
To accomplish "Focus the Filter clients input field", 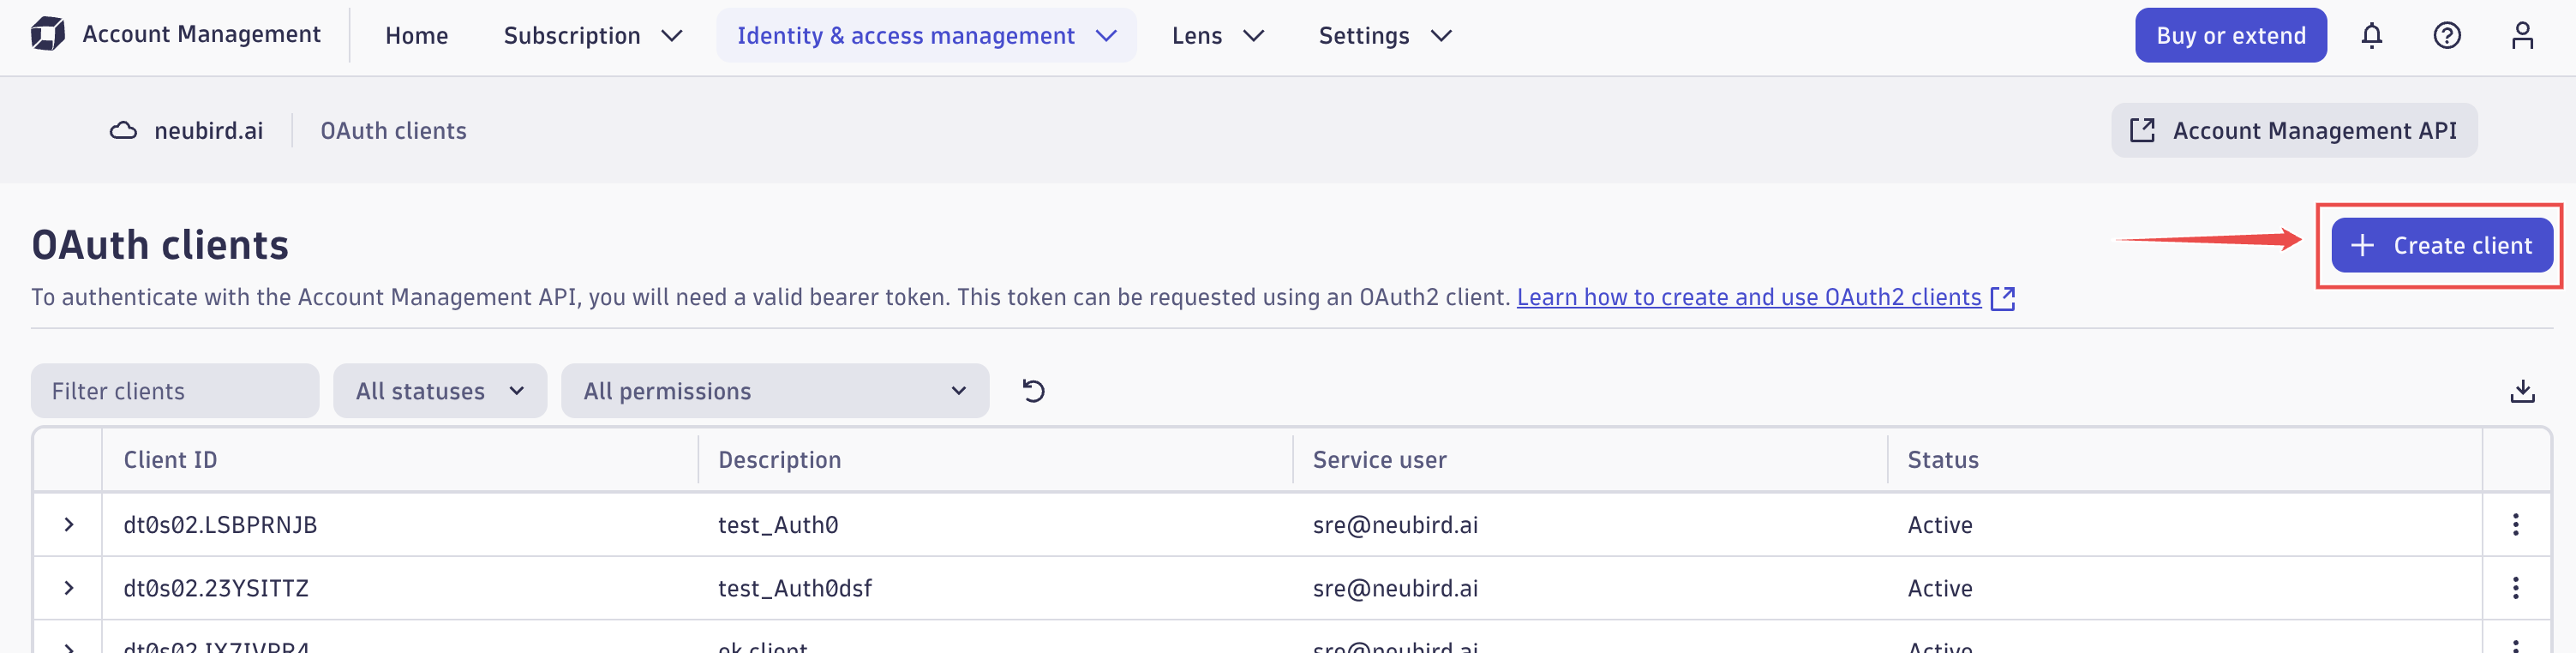I will [x=175, y=391].
